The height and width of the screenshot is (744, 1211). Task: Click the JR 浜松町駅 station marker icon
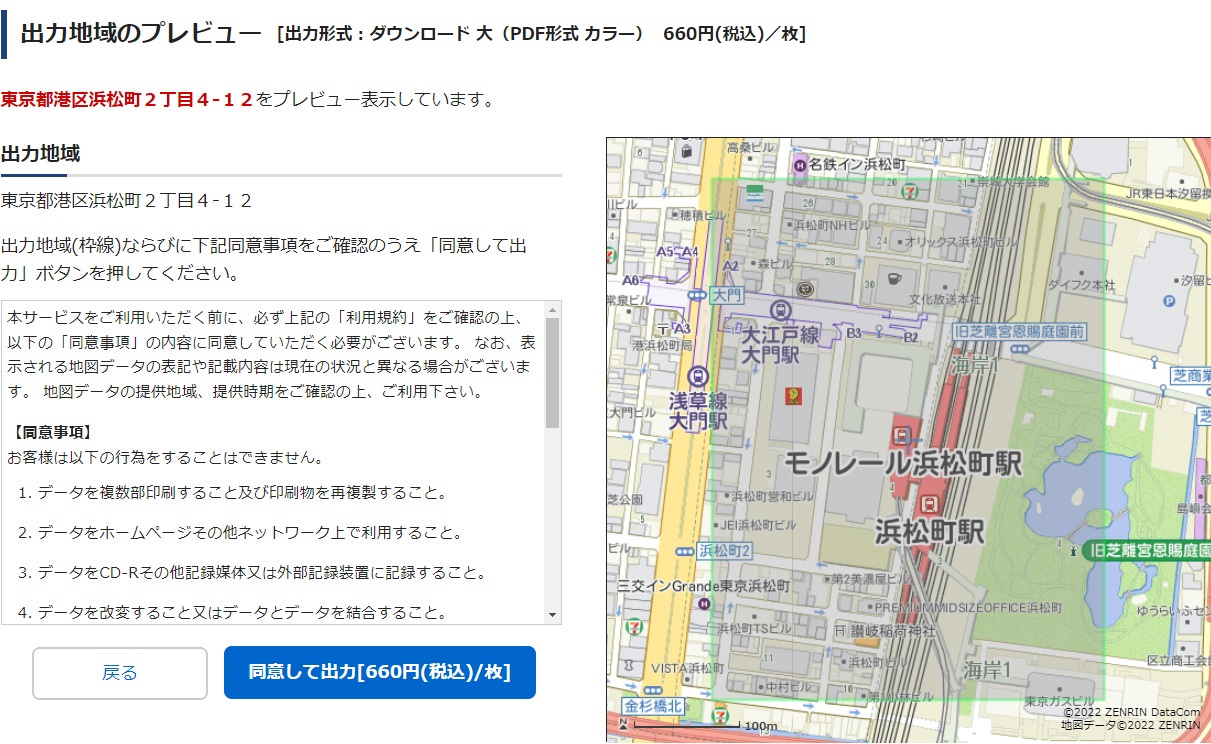(929, 504)
